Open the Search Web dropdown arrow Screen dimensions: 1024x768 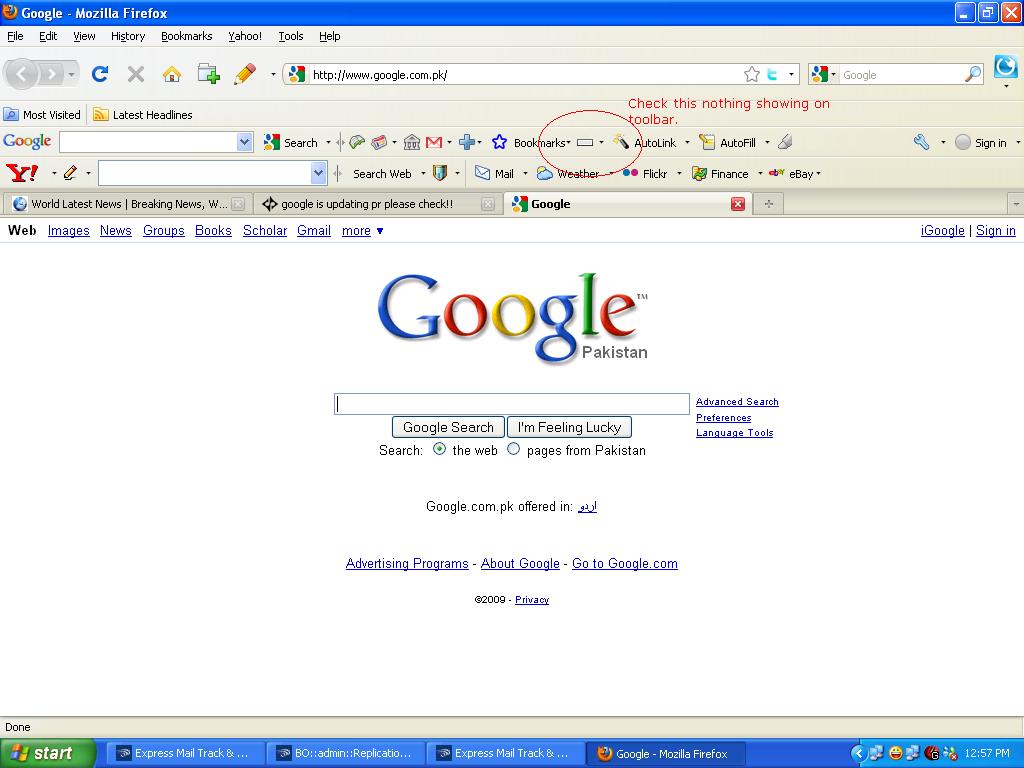tap(423, 174)
